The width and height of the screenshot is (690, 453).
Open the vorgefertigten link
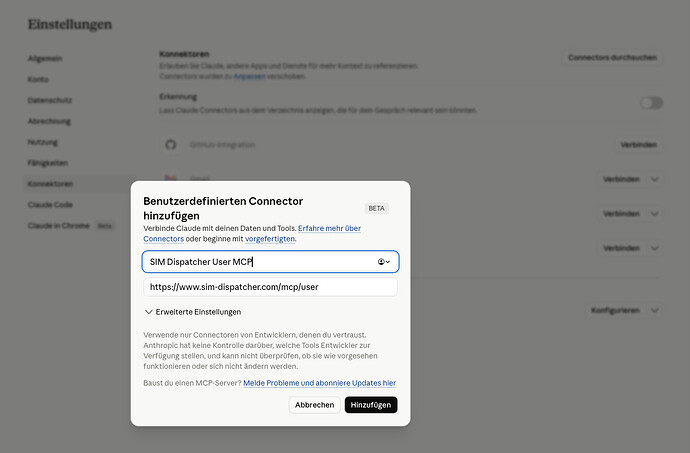tap(270, 239)
